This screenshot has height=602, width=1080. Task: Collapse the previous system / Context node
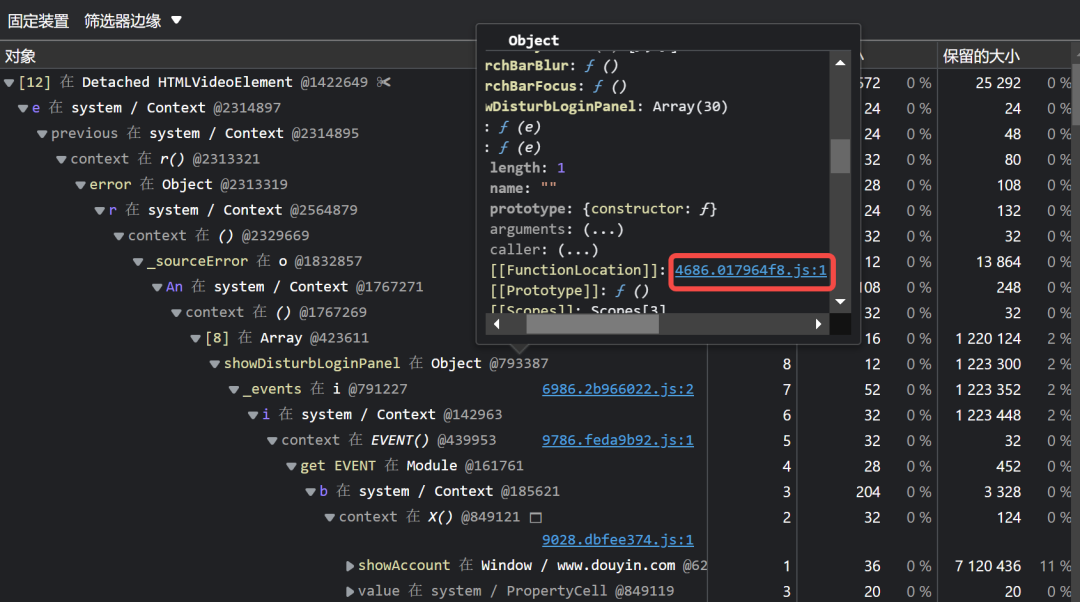(x=42, y=134)
